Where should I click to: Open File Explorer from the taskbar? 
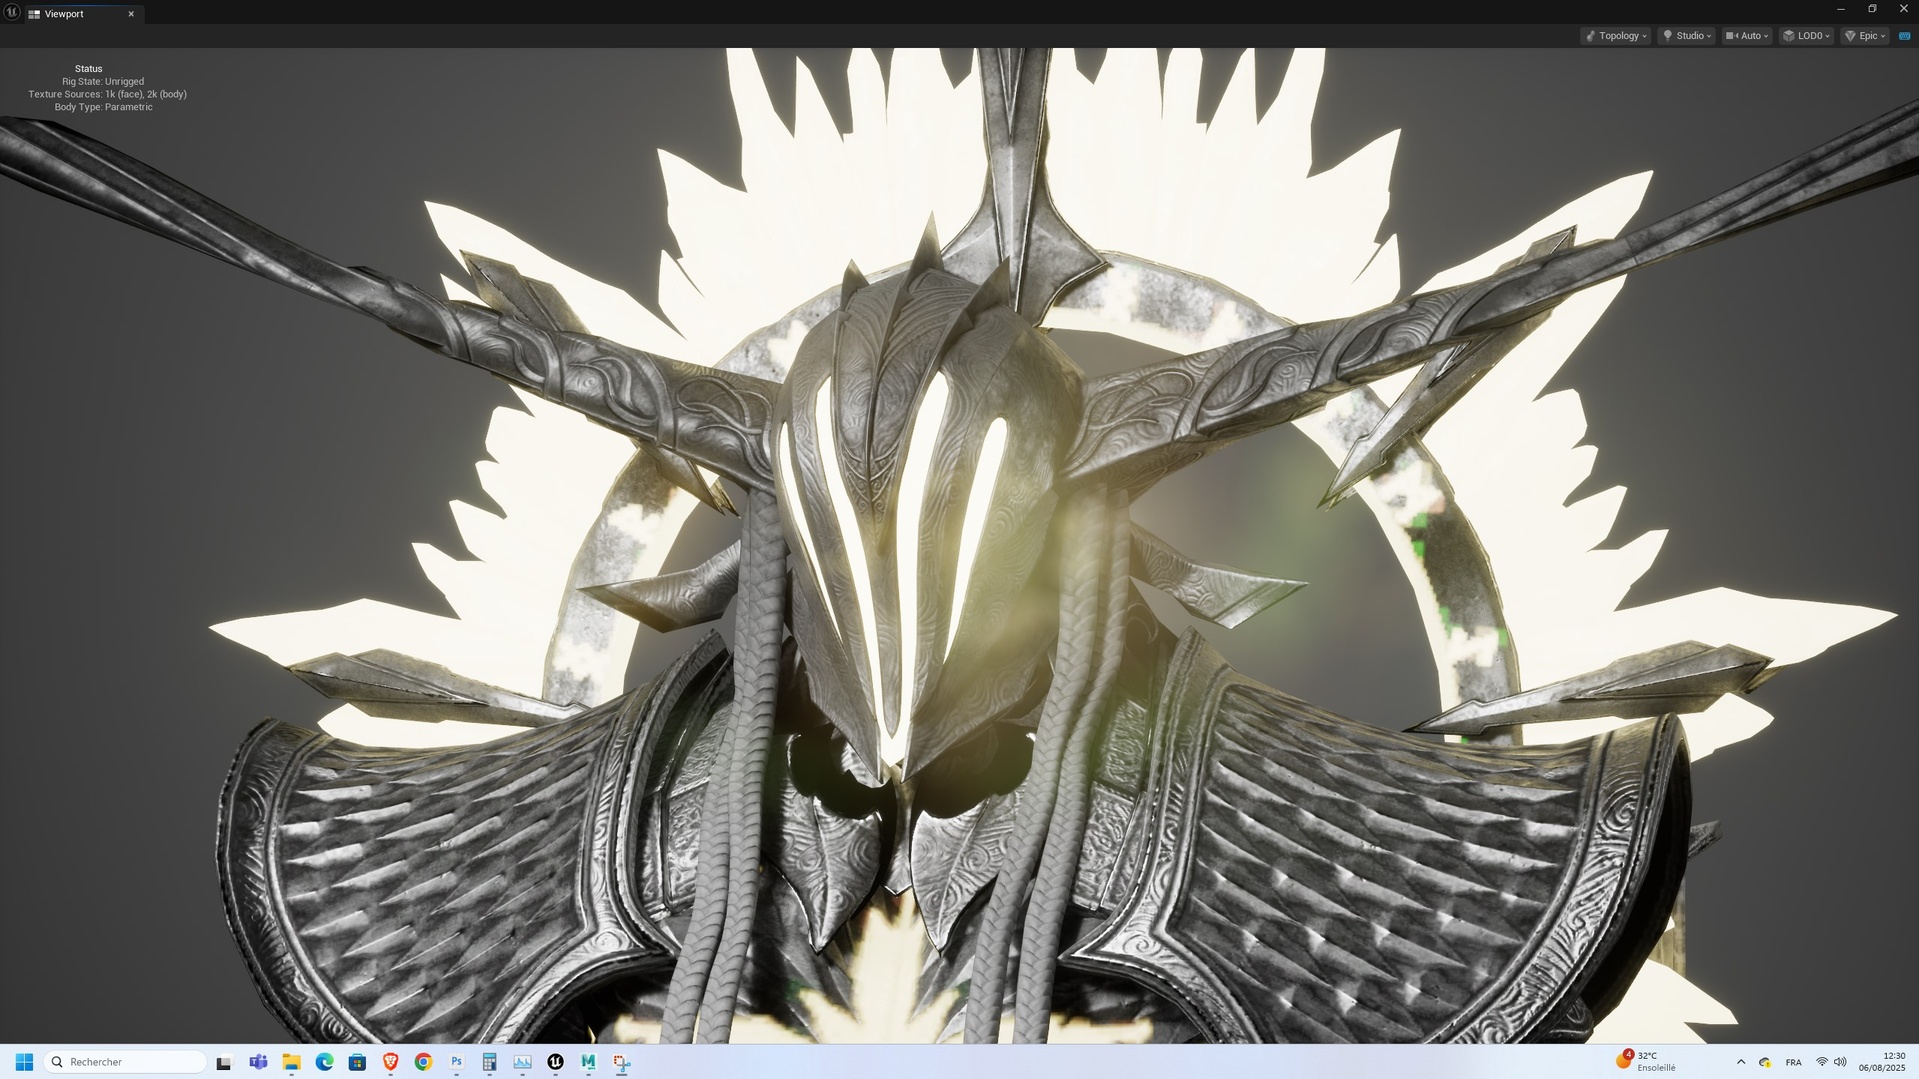click(x=291, y=1062)
